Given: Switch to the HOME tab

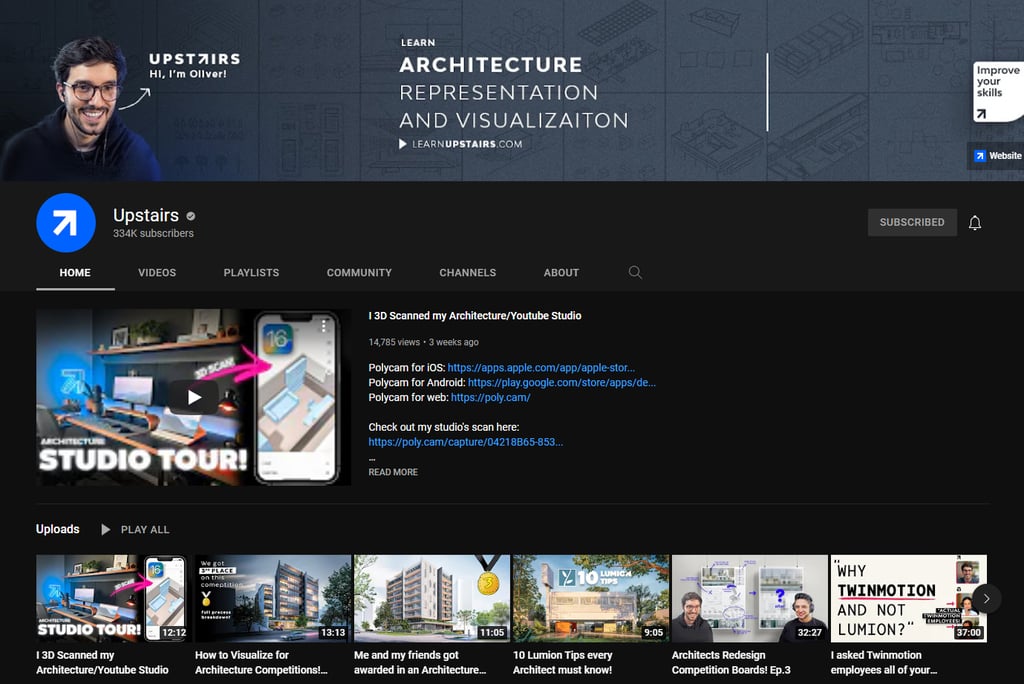Looking at the screenshot, I should (75, 272).
